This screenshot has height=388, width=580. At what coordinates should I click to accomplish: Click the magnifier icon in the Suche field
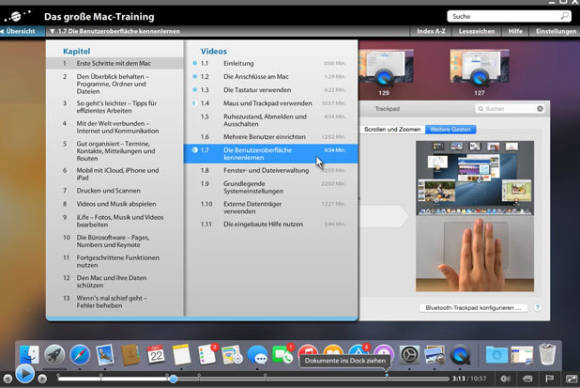[x=564, y=16]
